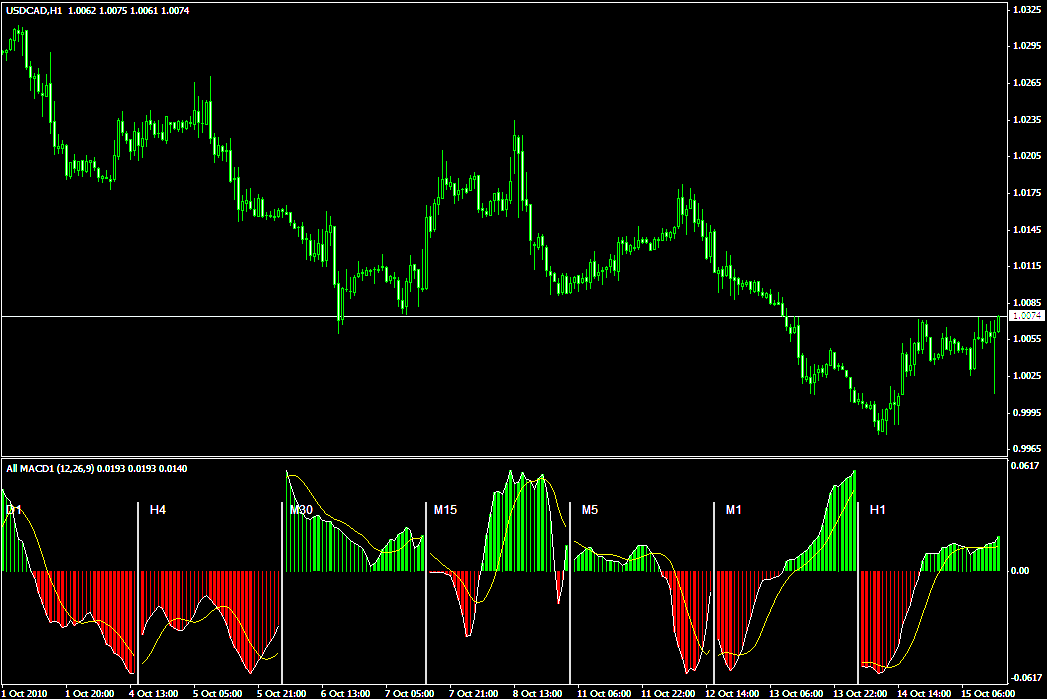
Task: Click the 15 Oct 06:00 time axis label
Action: [x=988, y=694]
